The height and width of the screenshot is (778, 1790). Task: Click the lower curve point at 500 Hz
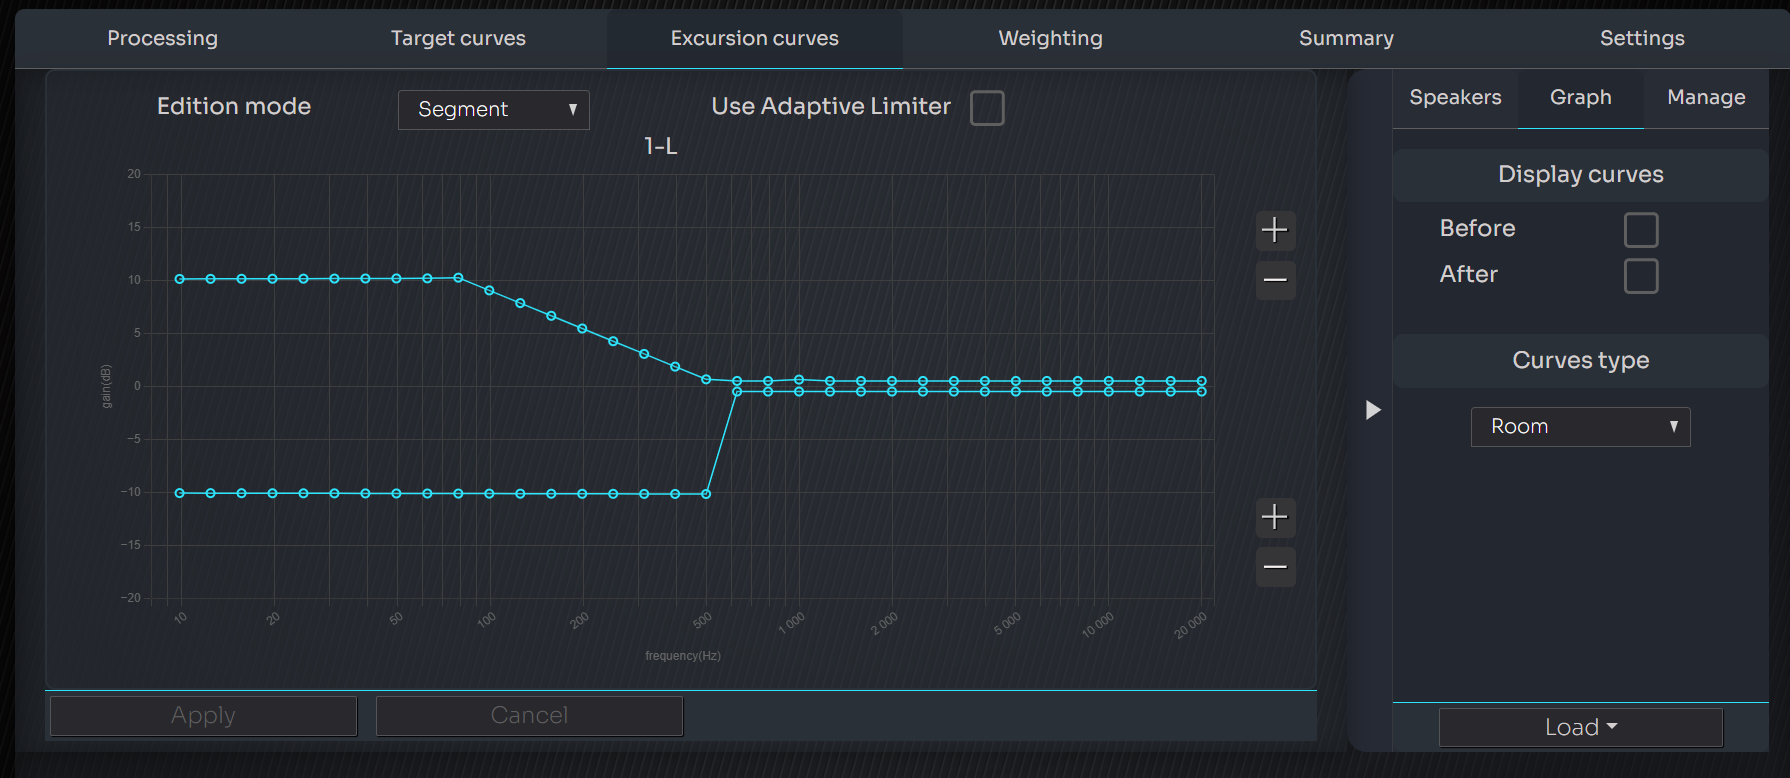707,494
